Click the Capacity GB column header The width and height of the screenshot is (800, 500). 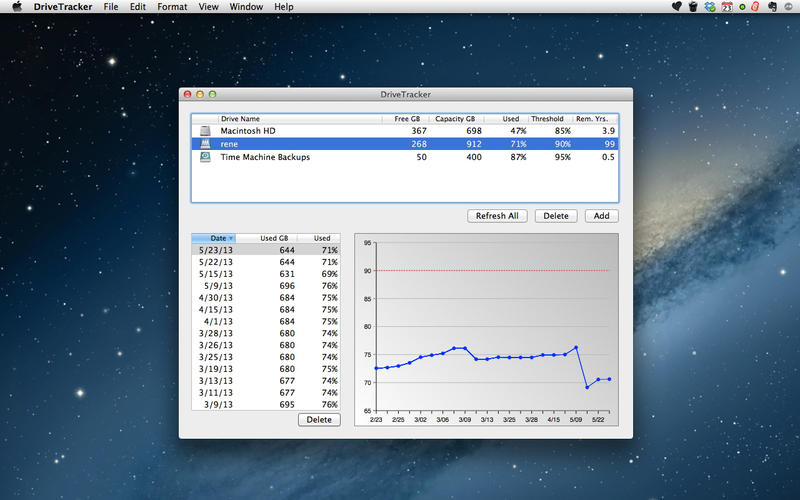456,119
